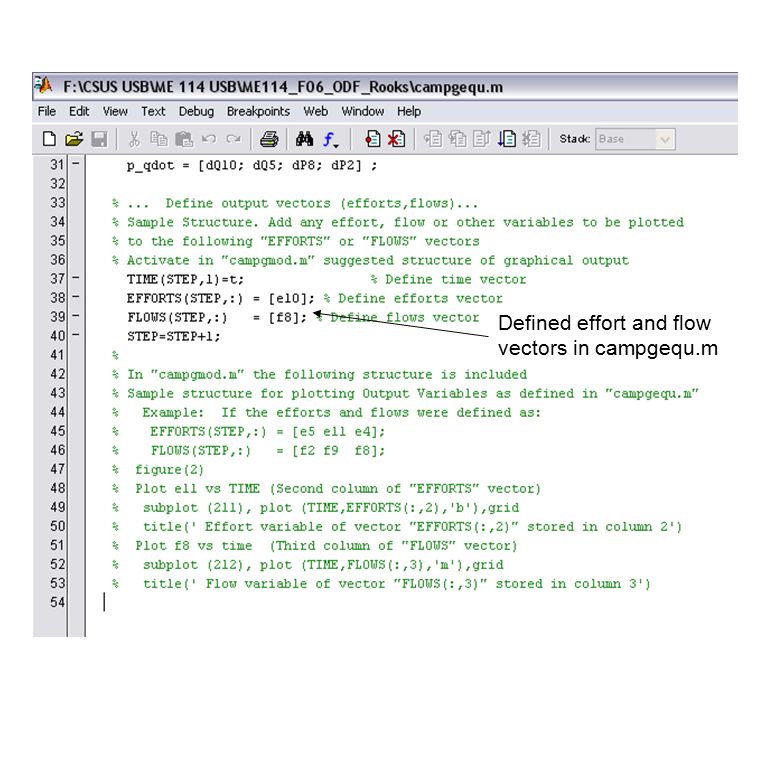Image resolution: width=768 pixels, height=768 pixels.
Task: Toggle breakpoint dash on line 38
Action: point(76,296)
